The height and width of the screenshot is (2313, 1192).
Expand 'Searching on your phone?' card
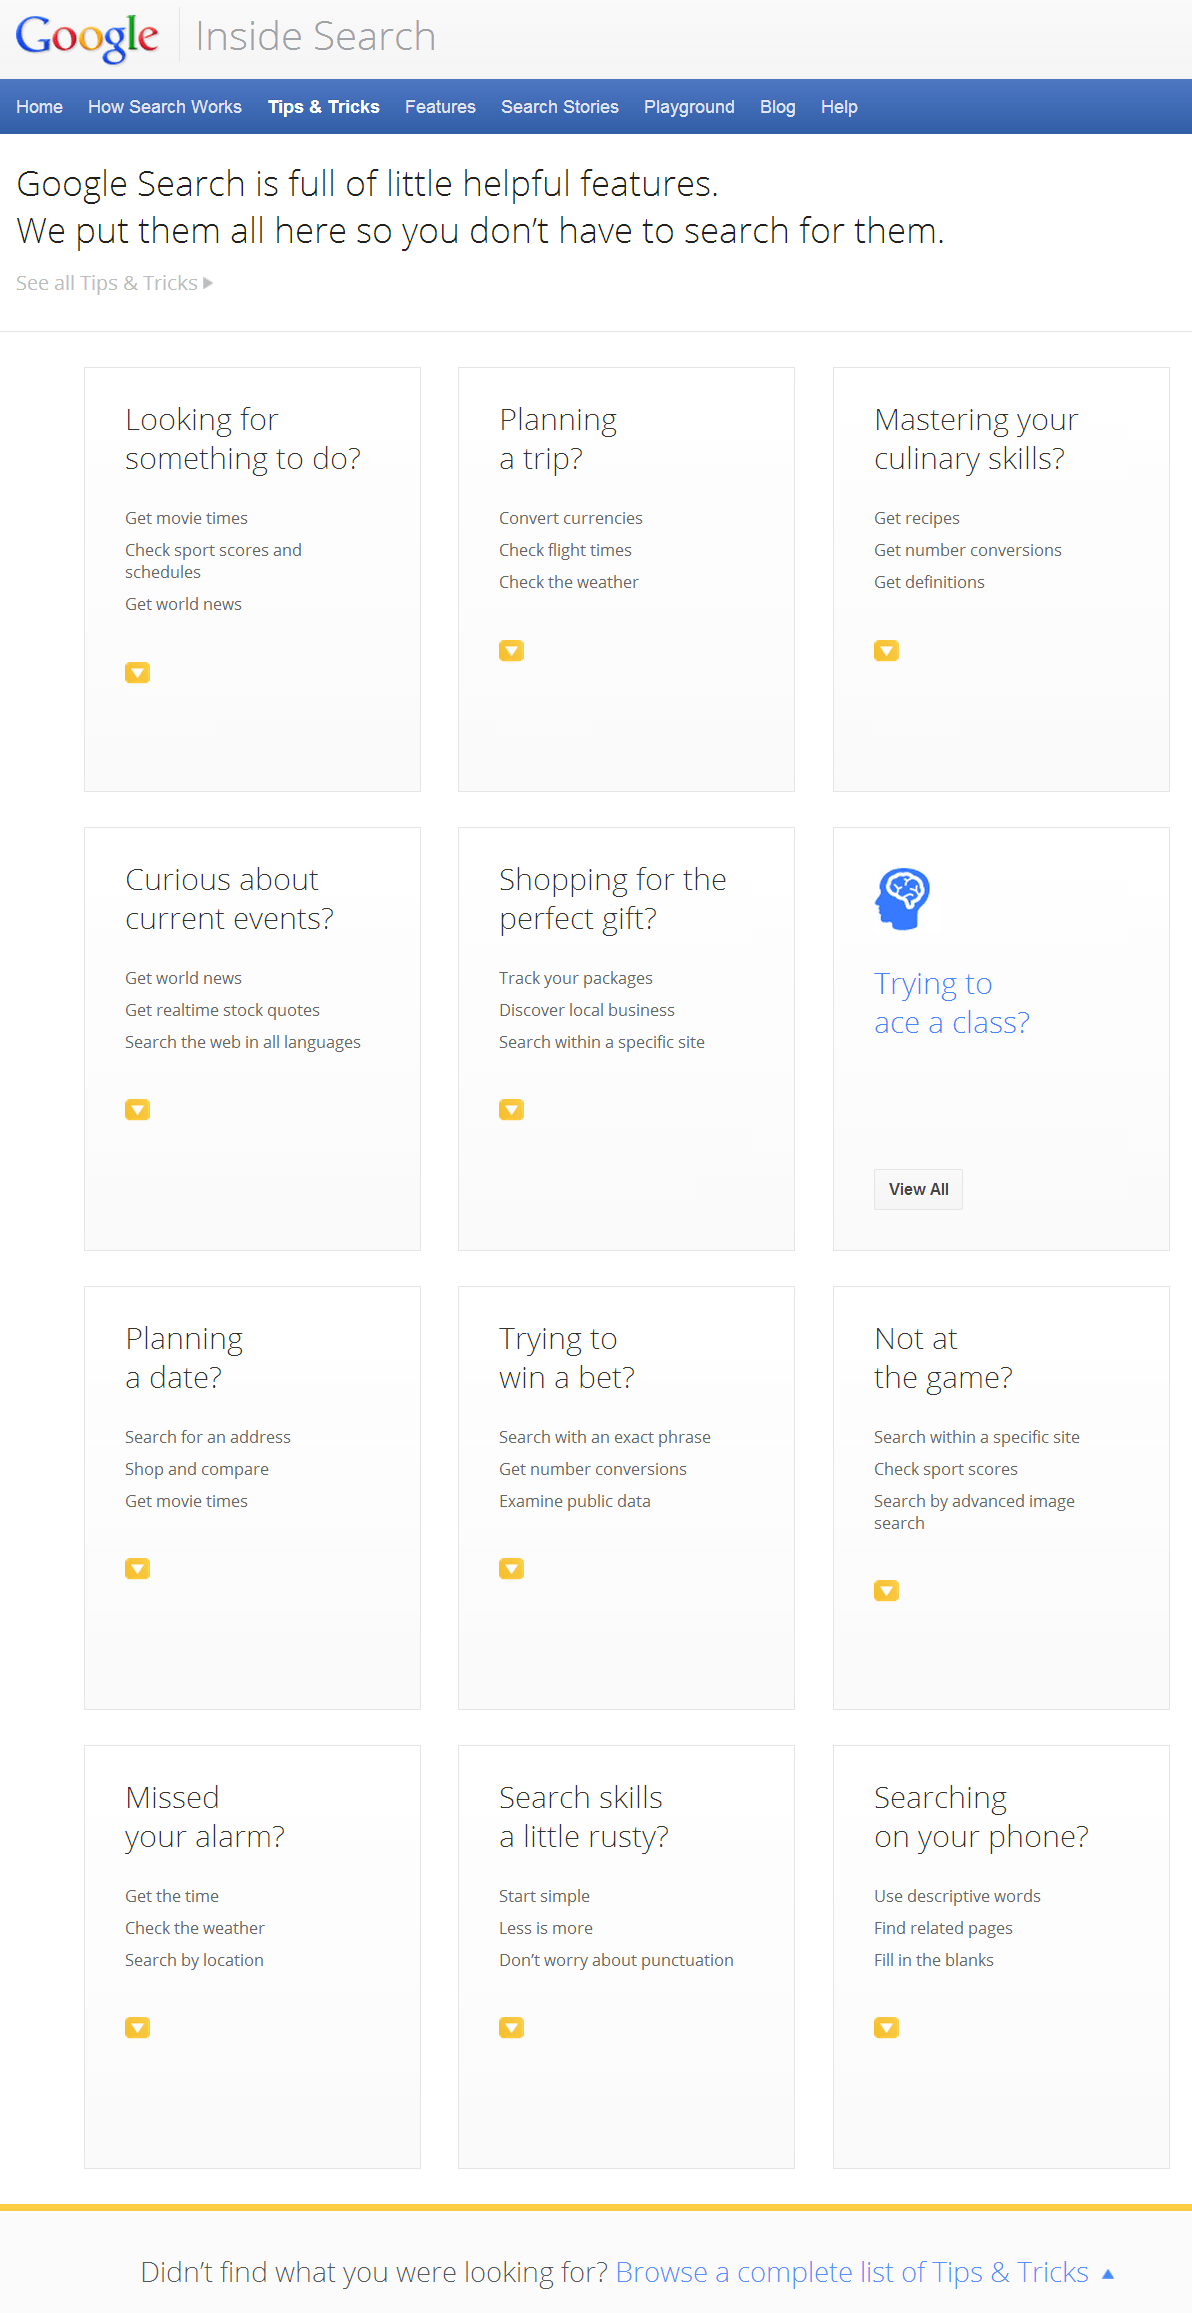[x=886, y=2028]
